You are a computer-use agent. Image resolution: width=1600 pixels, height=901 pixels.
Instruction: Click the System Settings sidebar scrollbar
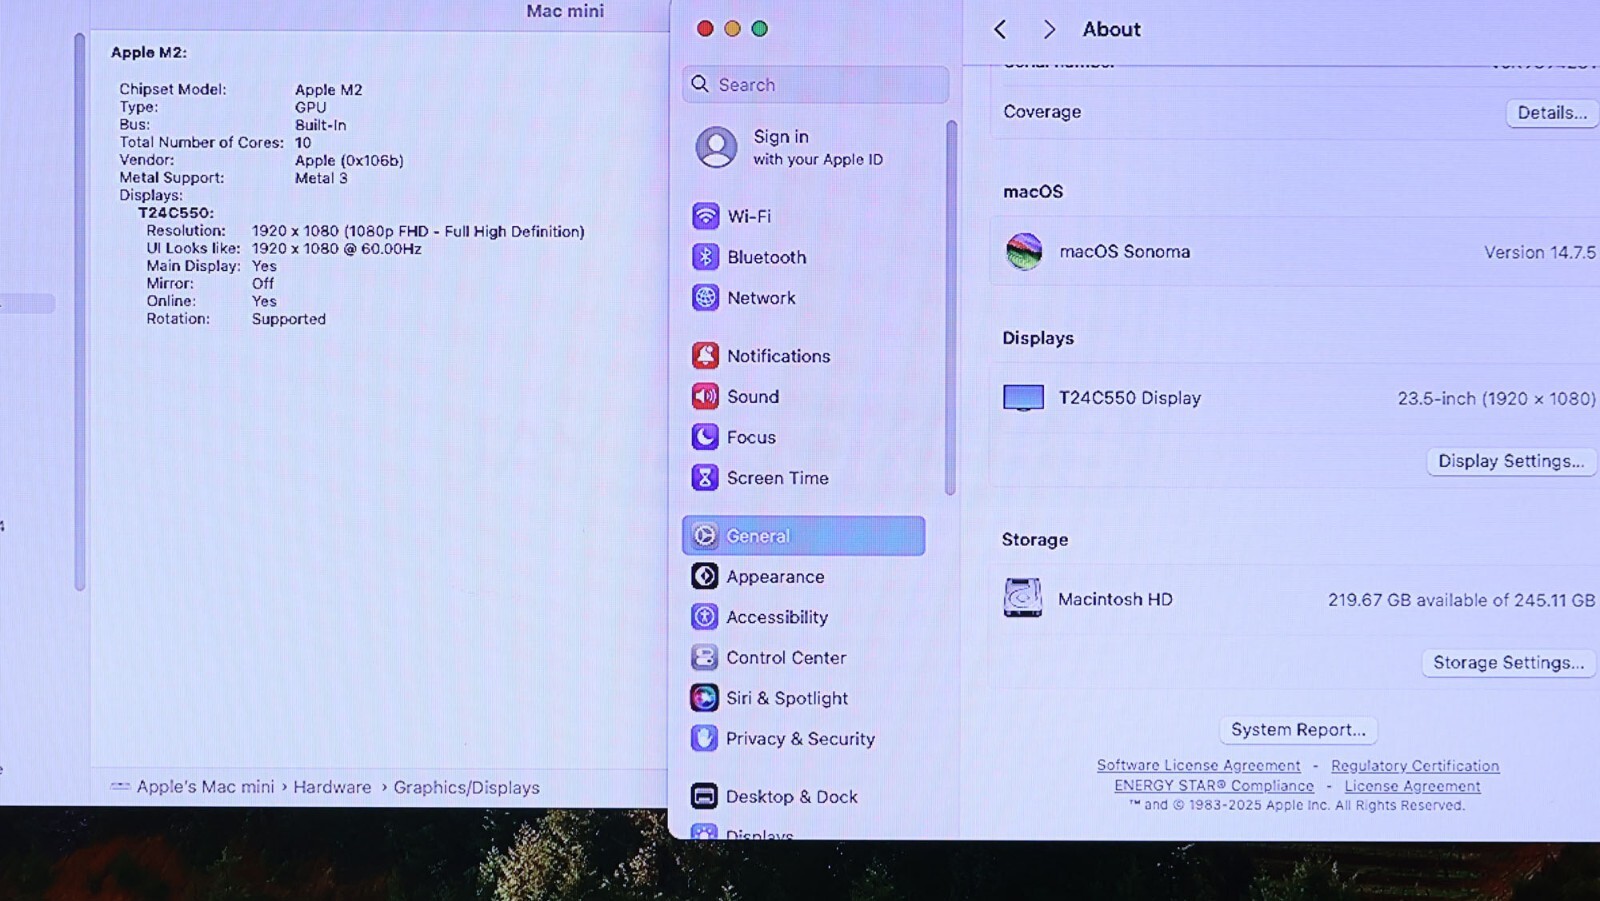[x=950, y=308]
